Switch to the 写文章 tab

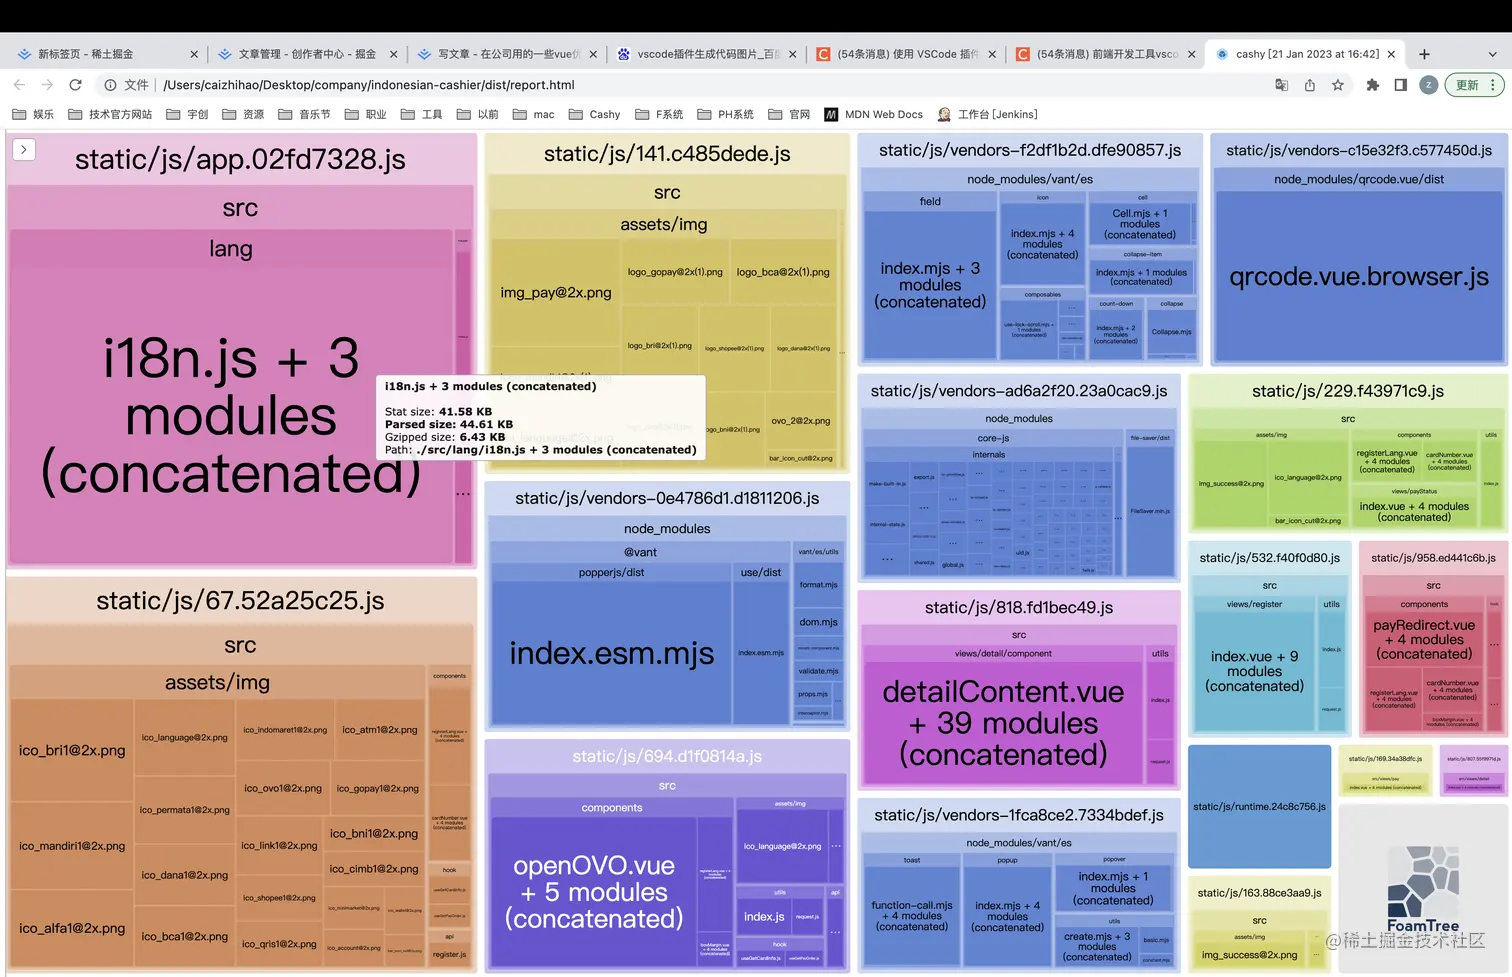[506, 54]
